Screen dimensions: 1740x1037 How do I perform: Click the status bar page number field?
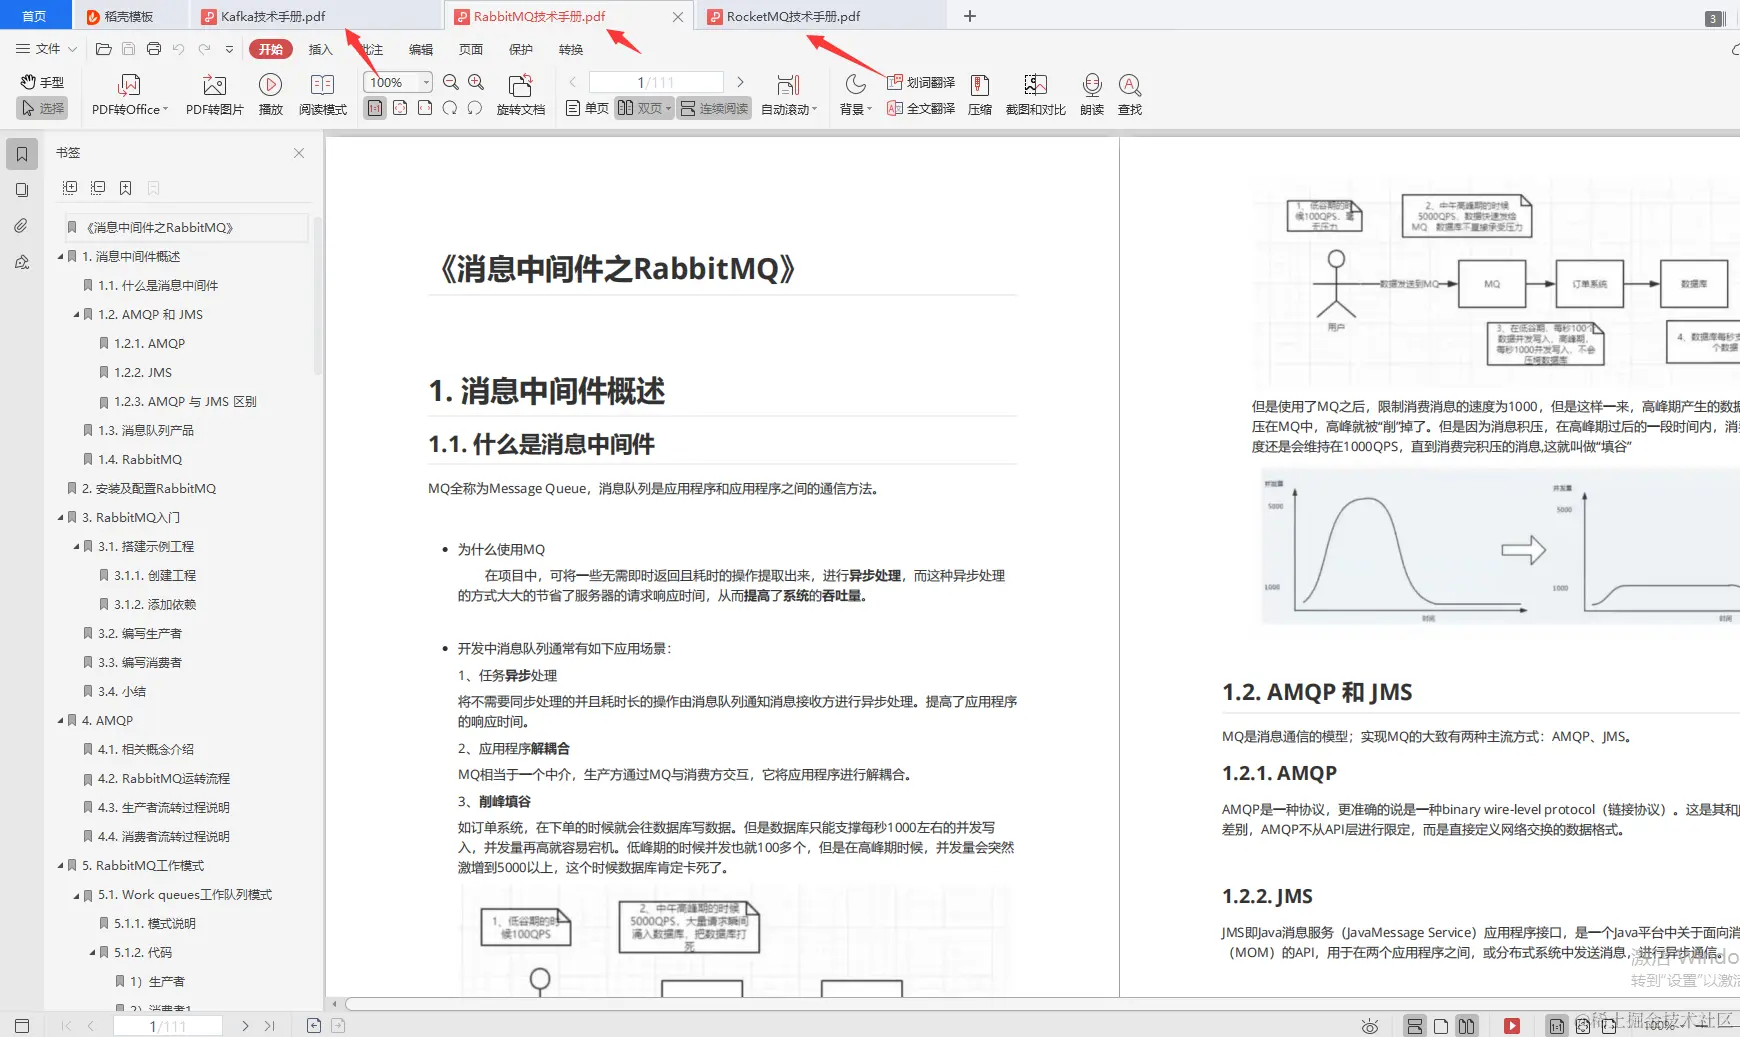click(x=167, y=1026)
